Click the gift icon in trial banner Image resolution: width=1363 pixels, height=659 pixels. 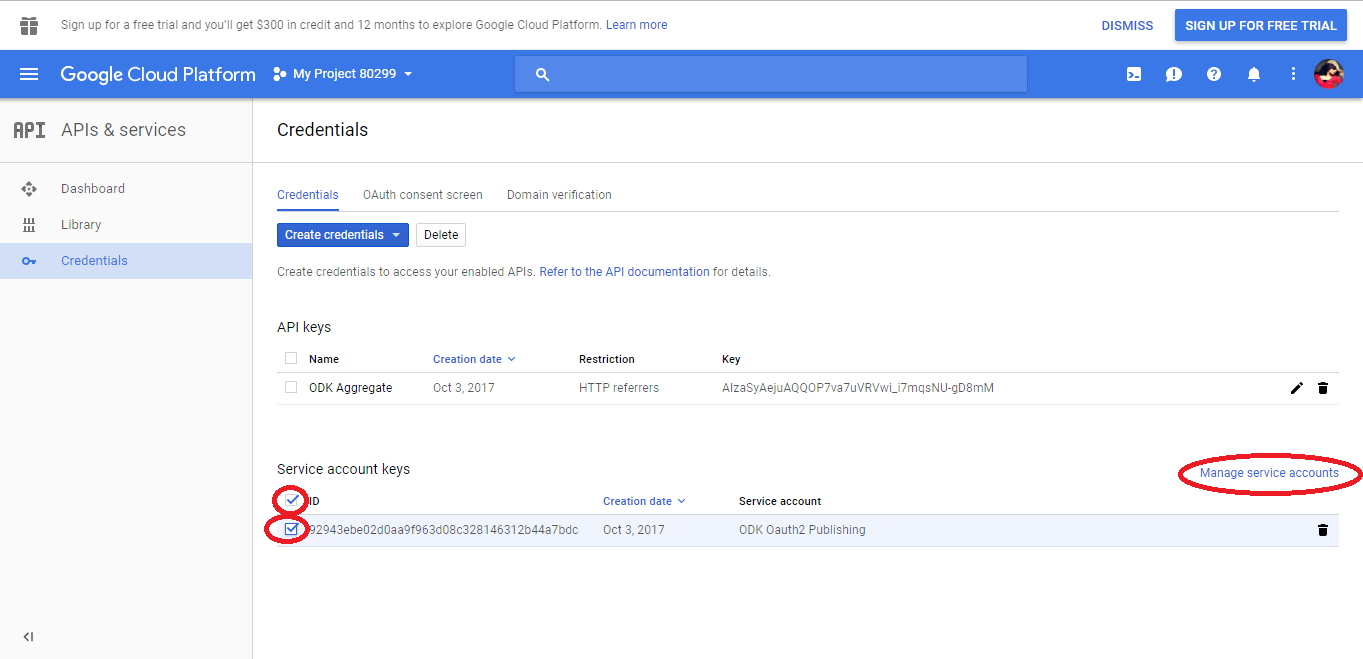click(x=29, y=25)
